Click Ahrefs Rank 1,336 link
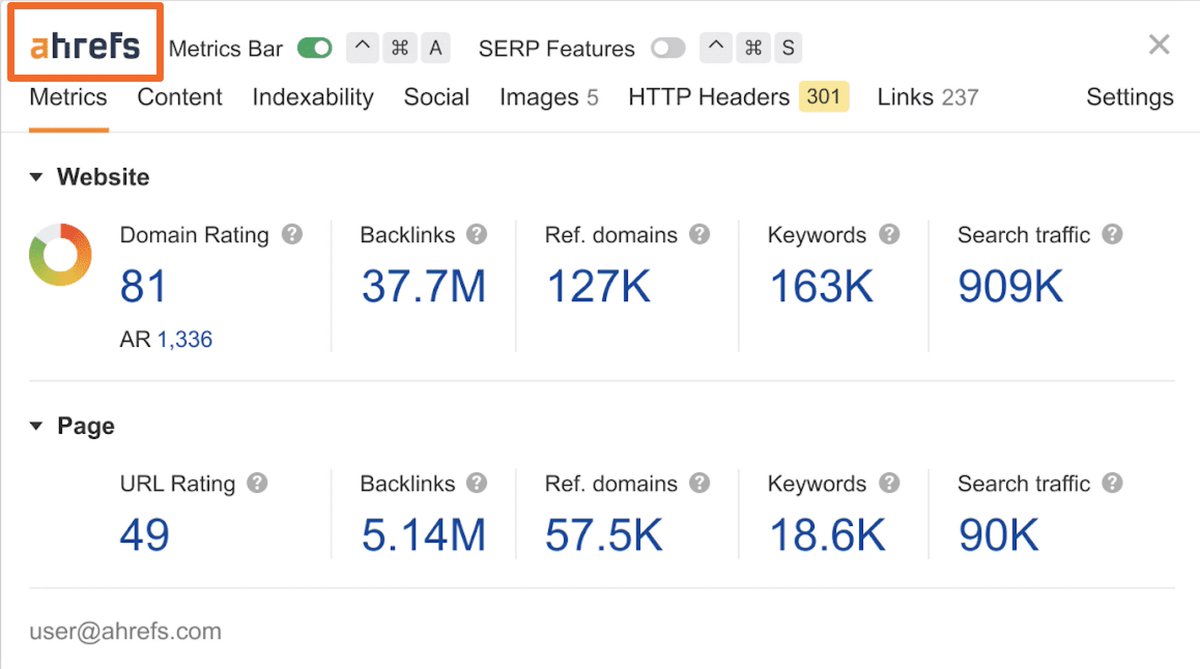Image resolution: width=1200 pixels, height=669 pixels. 185,339
